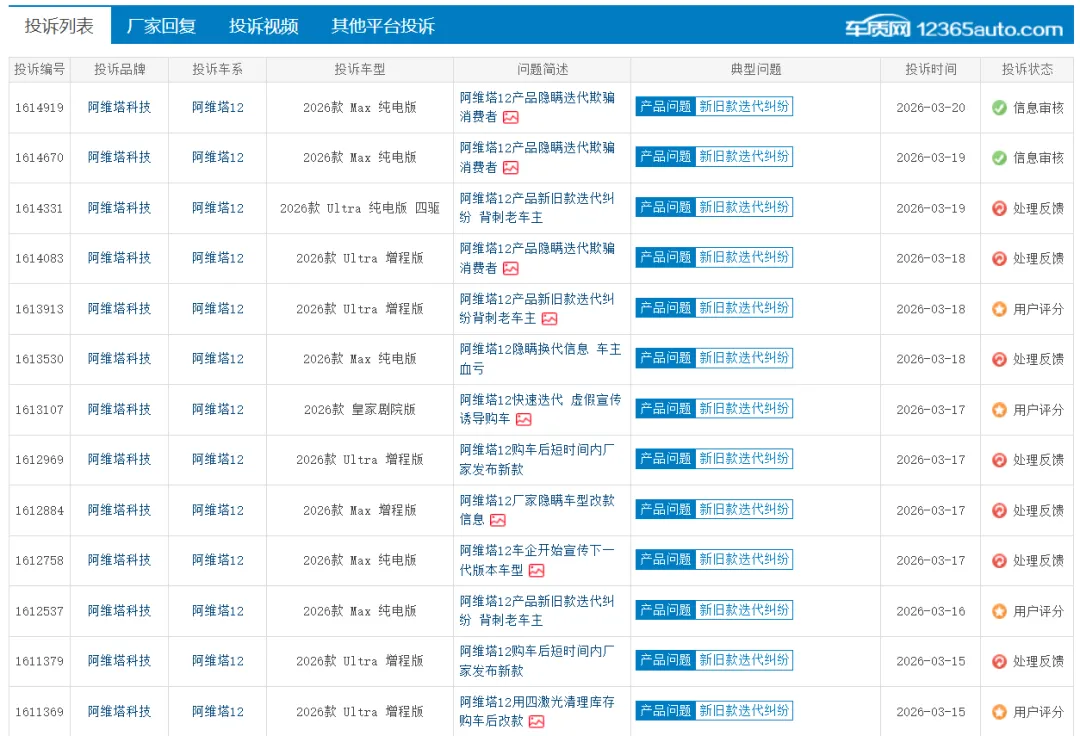This screenshot has width=1080, height=736.
Task: Click orange 用户评分 status icon for 1613107
Action: [x=999, y=410]
